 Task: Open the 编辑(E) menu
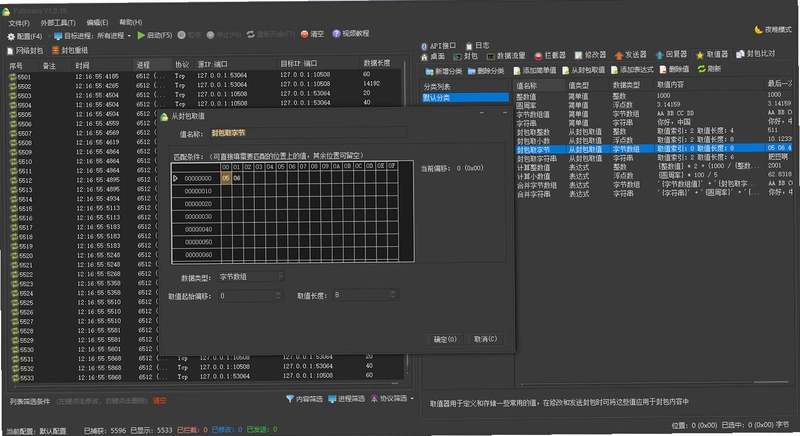click(x=97, y=22)
